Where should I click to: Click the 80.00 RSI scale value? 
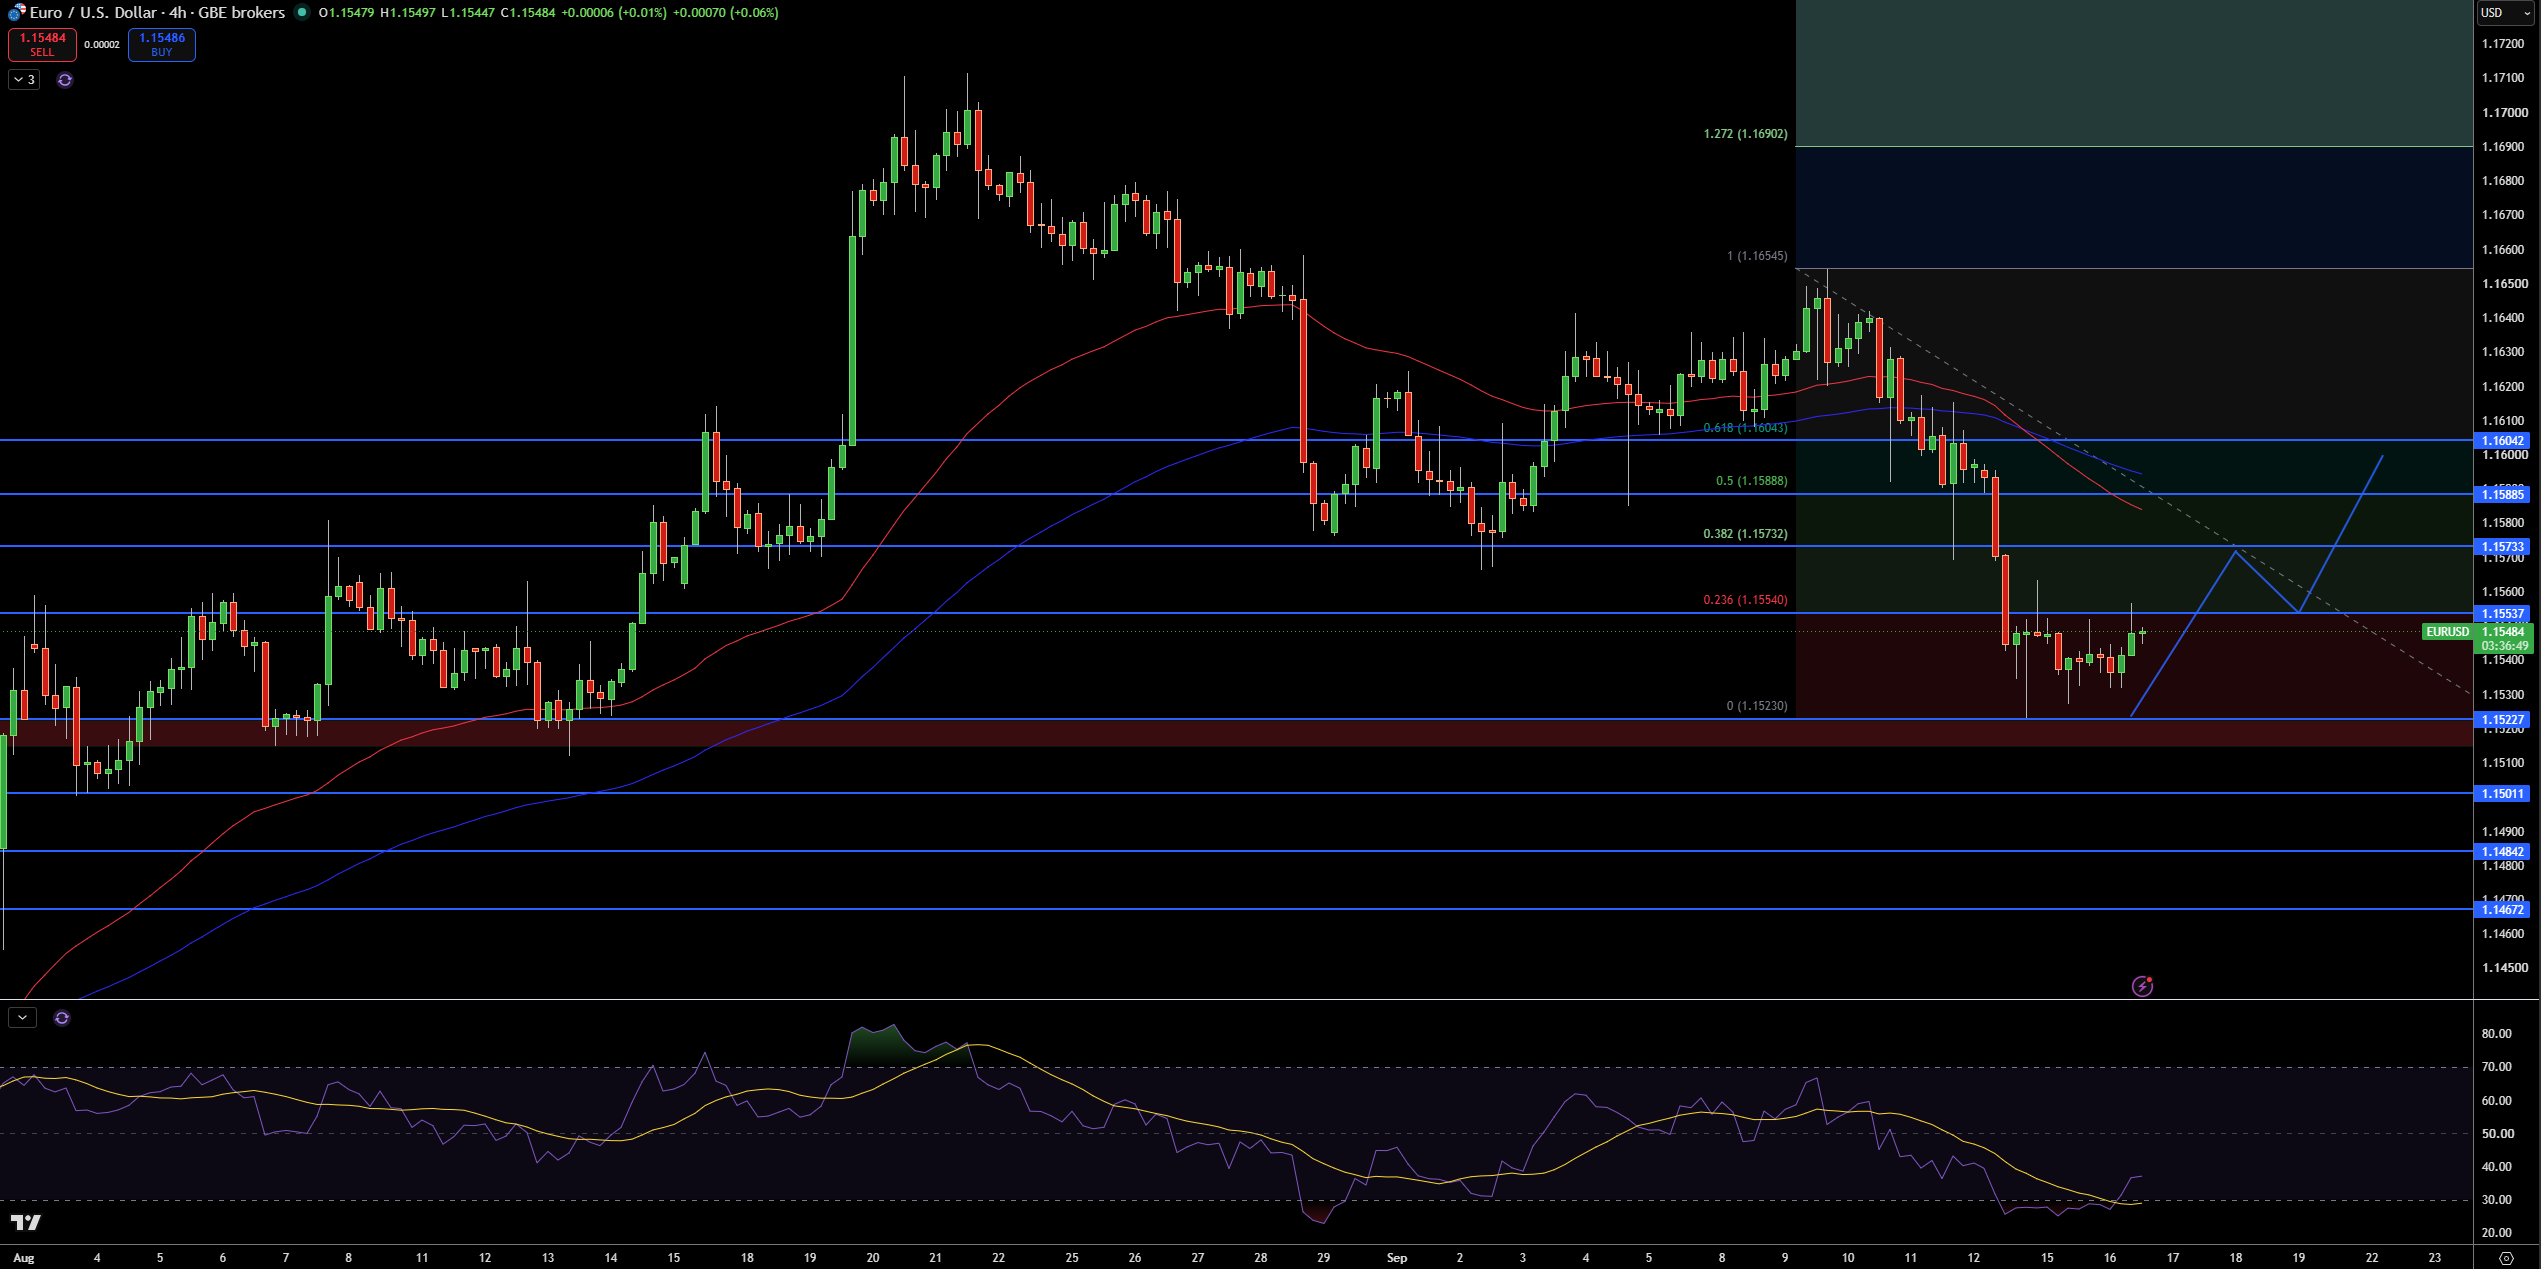point(2497,1034)
